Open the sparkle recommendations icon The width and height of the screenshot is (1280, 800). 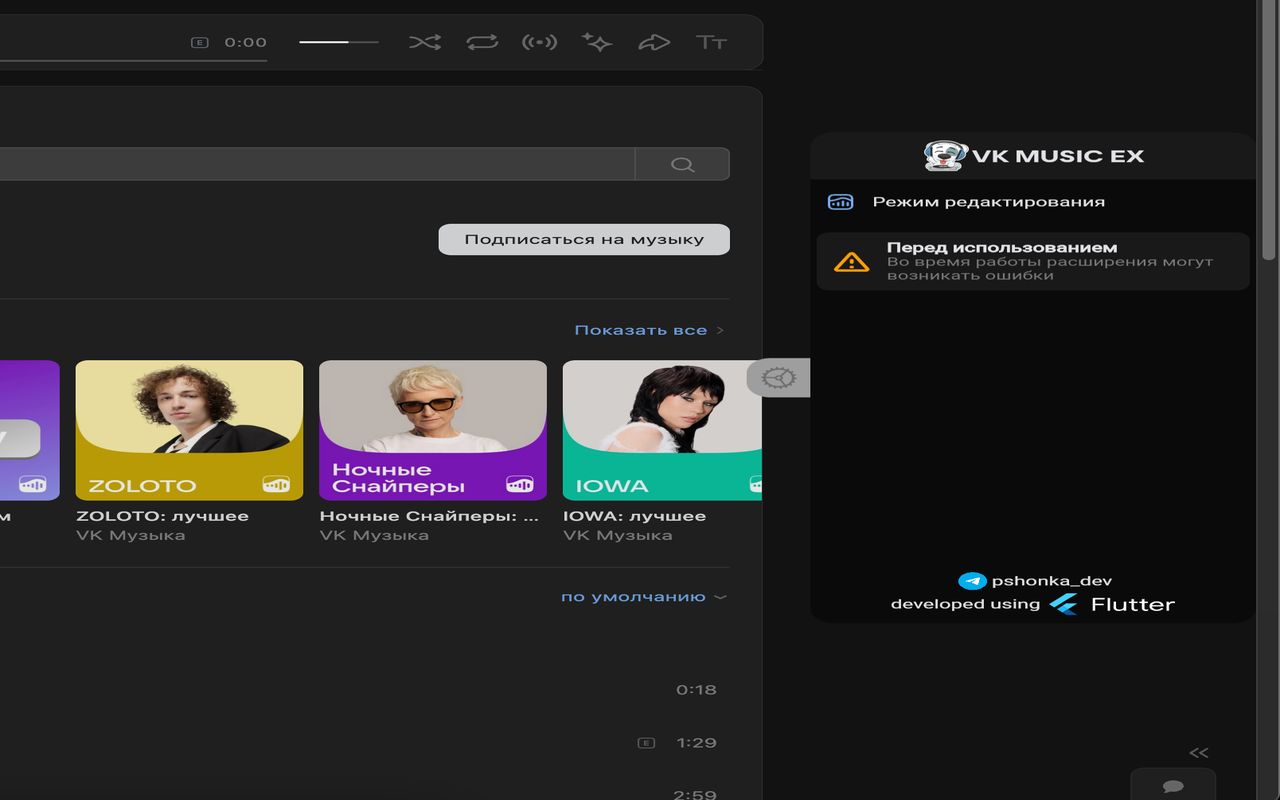point(597,42)
